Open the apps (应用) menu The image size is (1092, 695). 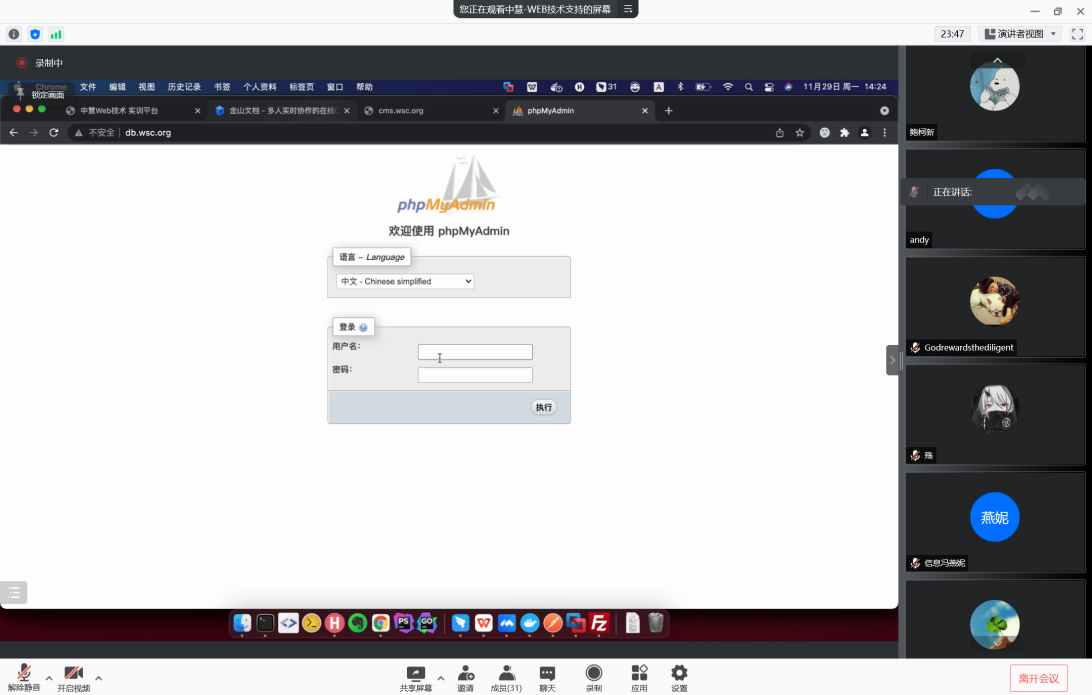(639, 678)
